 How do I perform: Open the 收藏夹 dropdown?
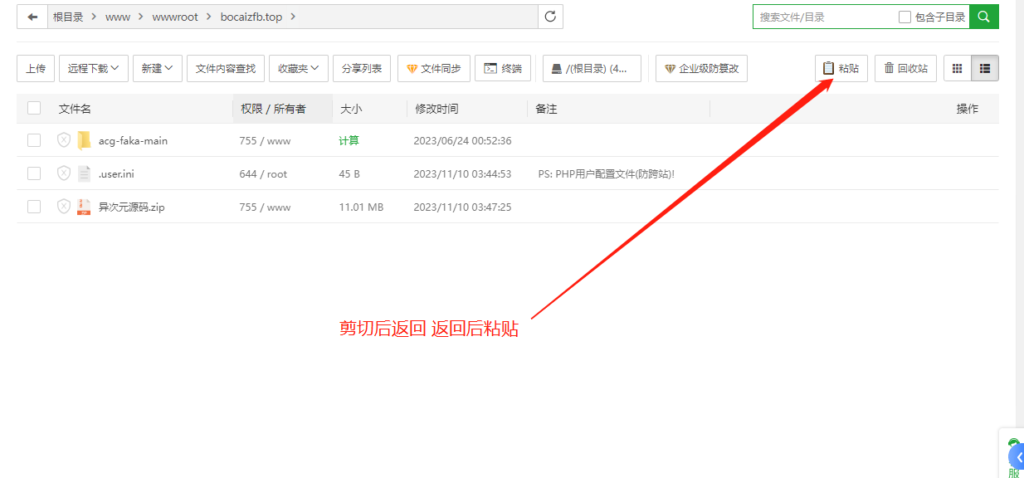pos(298,69)
